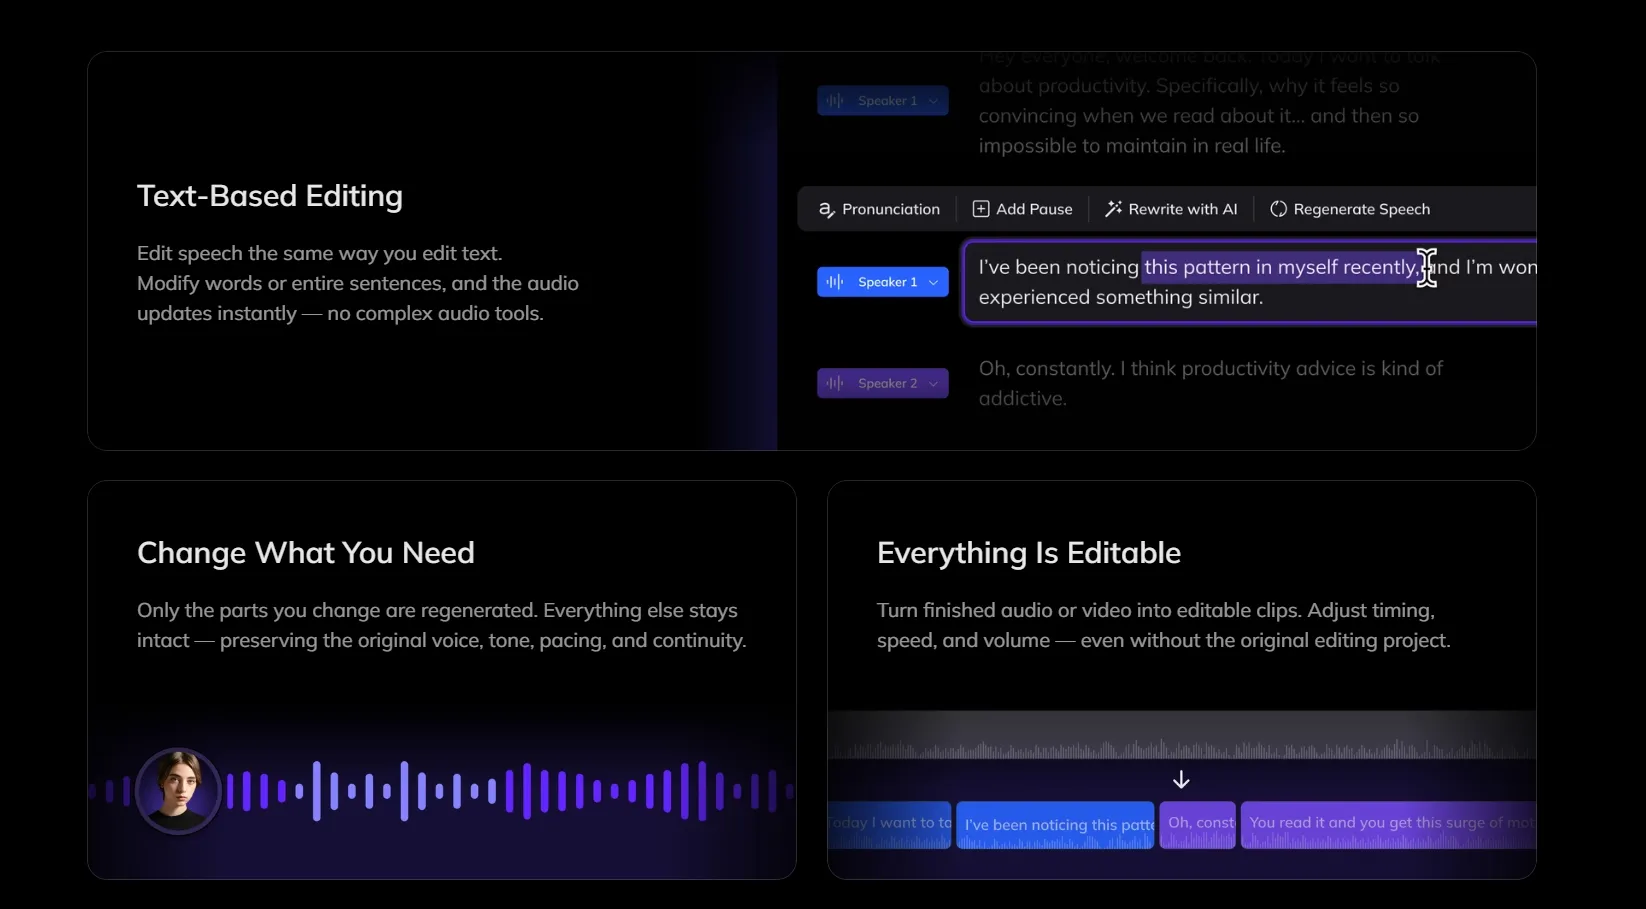Click the Regenerate Speech circular arrow icon
Viewport: 1646px width, 909px height.
[x=1278, y=209]
